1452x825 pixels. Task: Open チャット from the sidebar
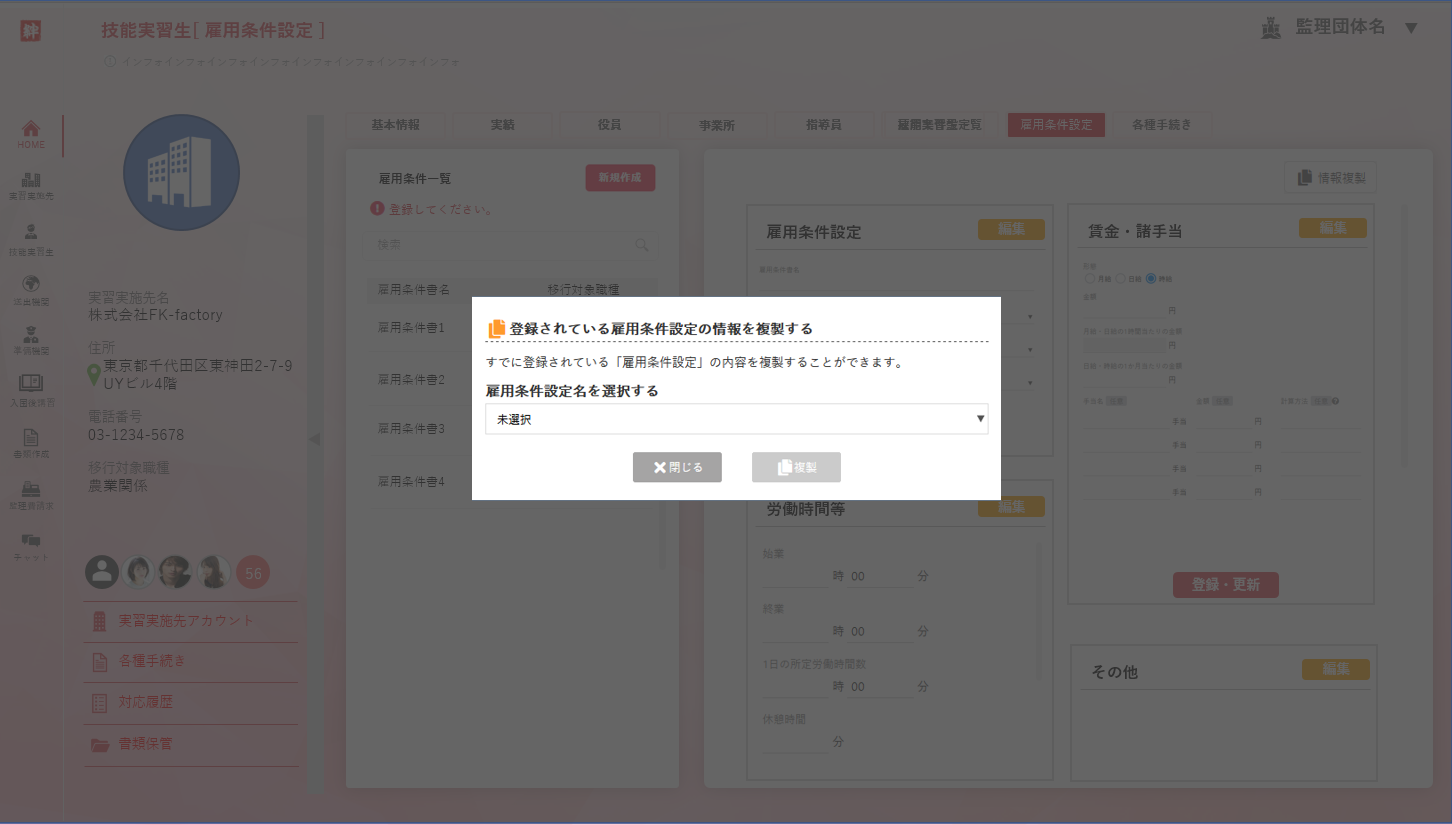coord(30,545)
